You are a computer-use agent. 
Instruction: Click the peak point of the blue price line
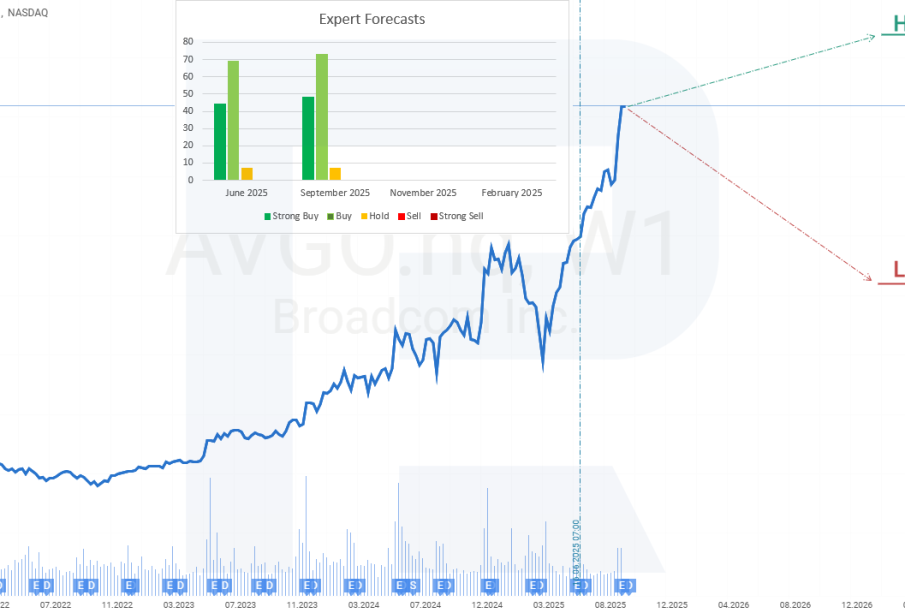[x=623, y=106]
